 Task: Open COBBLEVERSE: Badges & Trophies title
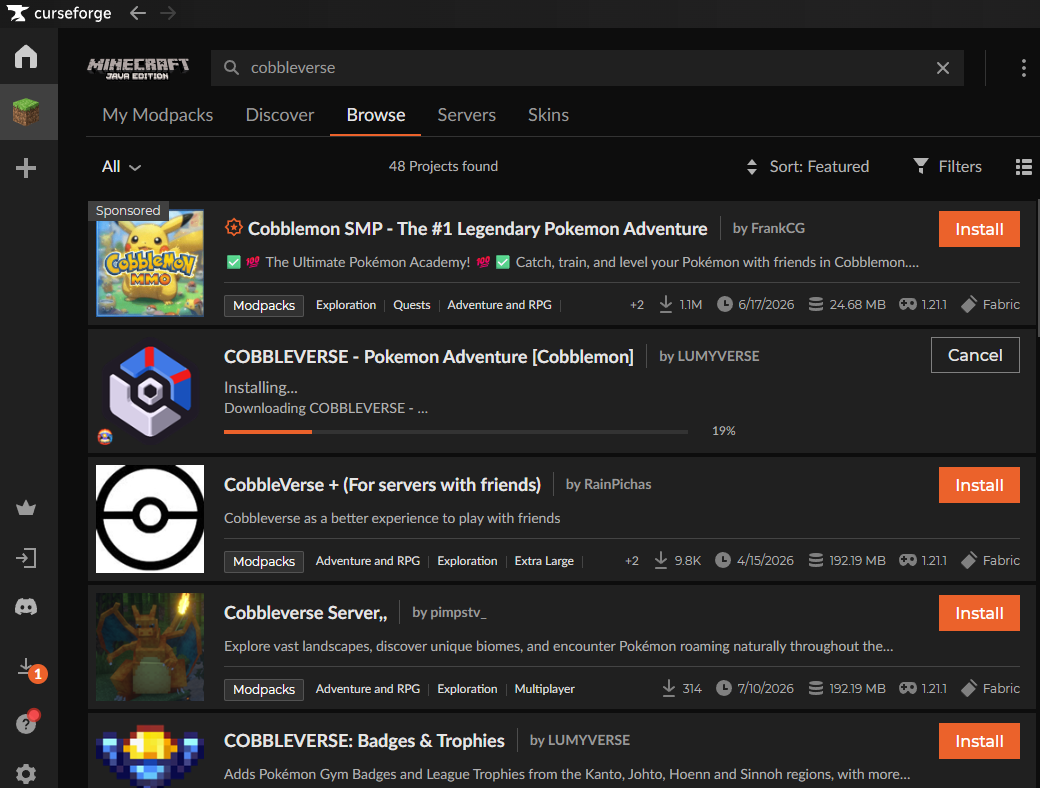pos(364,741)
